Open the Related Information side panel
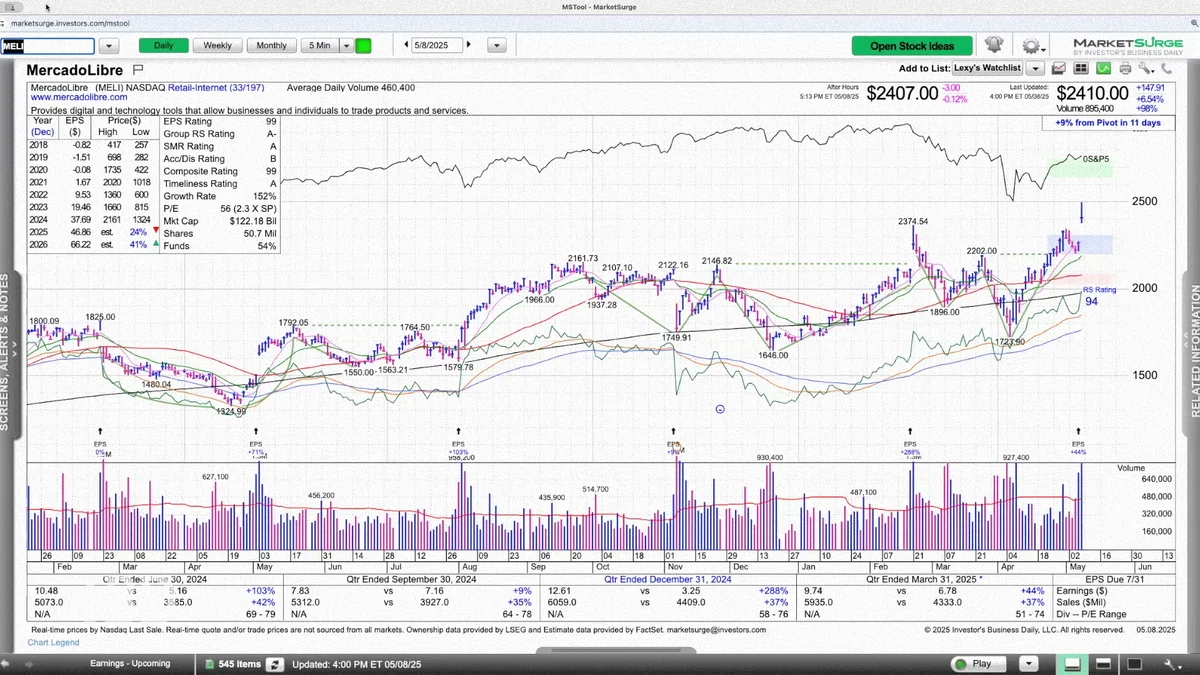The image size is (1200, 675). [x=1194, y=352]
